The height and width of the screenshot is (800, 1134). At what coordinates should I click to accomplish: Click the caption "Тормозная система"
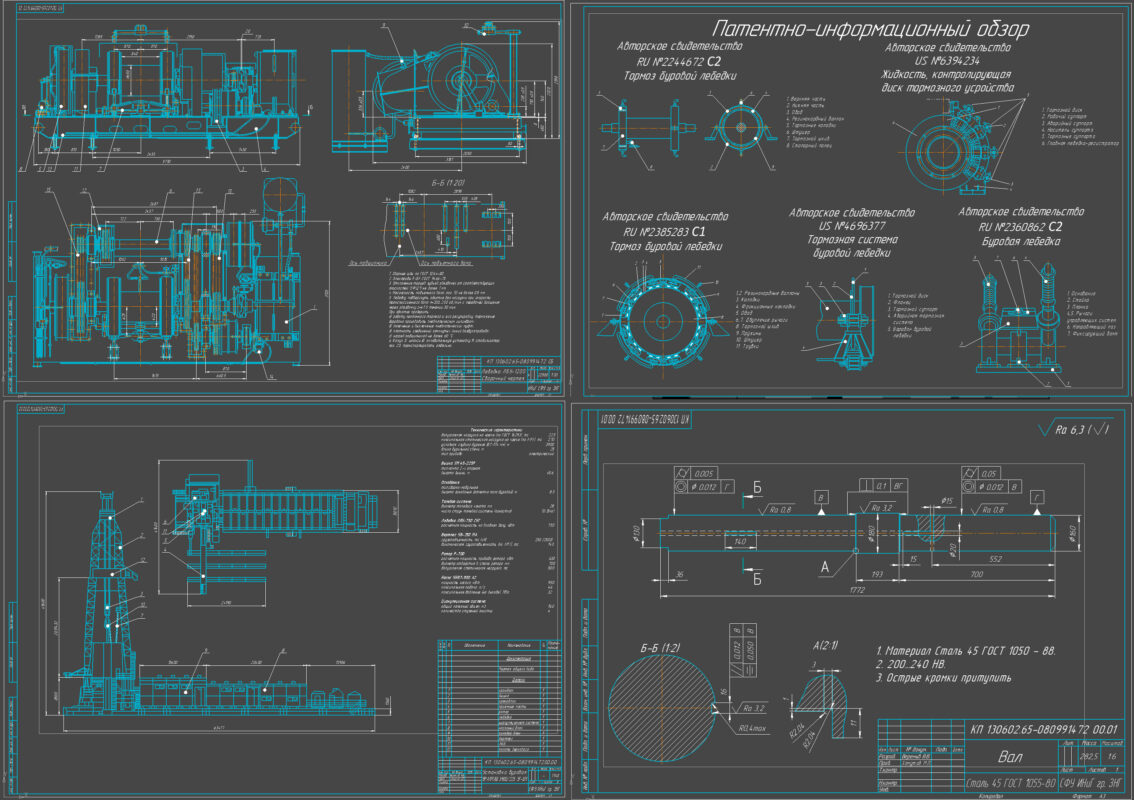click(852, 240)
